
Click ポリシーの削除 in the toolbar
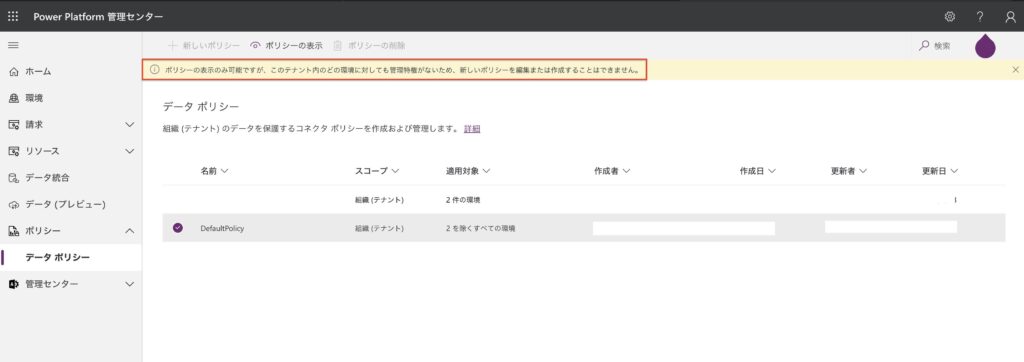pos(369,46)
